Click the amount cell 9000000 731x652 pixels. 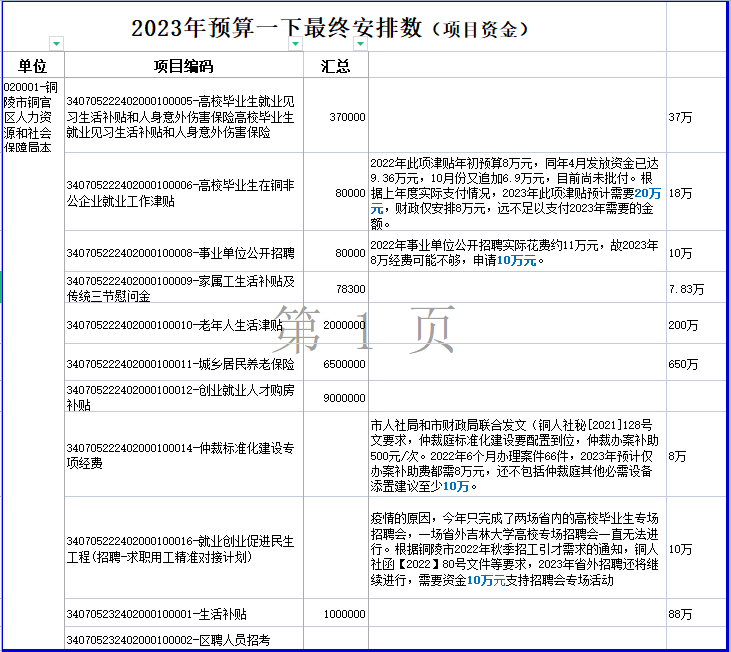[335, 397]
